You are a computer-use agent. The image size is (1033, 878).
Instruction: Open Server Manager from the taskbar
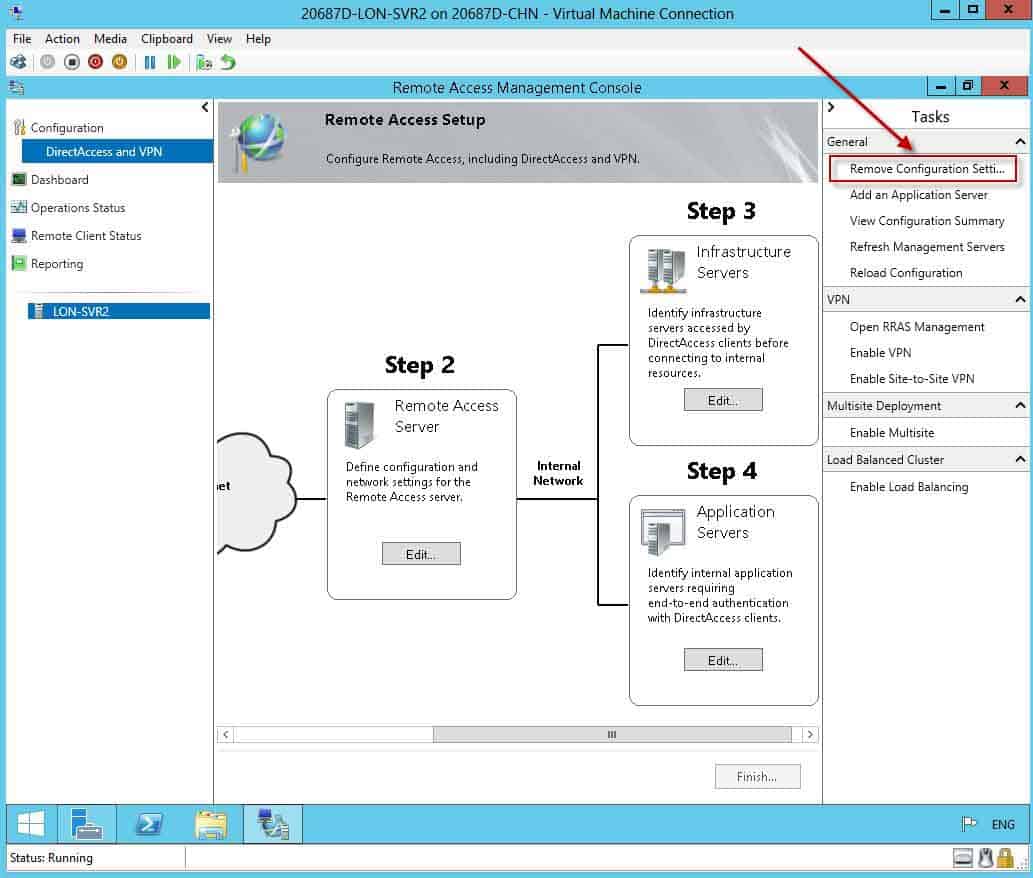click(86, 824)
